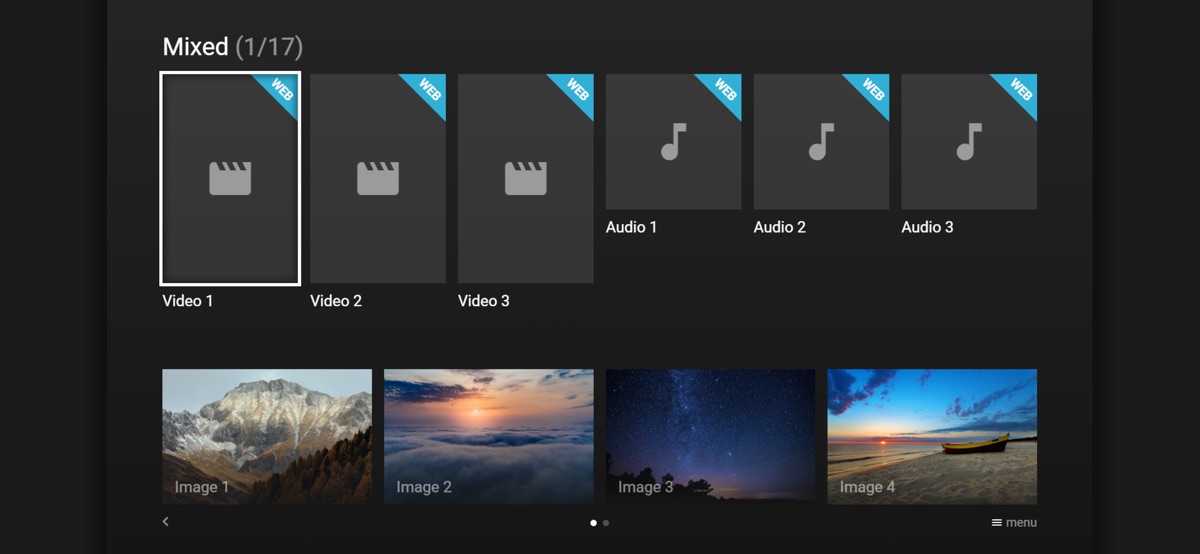Image resolution: width=1200 pixels, height=554 pixels.
Task: Open the Video 3 clapperboard tile
Action: point(525,178)
